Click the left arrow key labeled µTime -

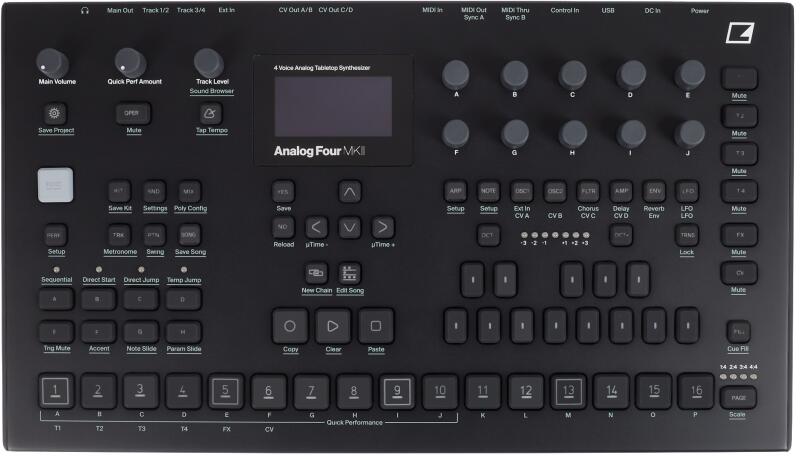pyautogui.click(x=316, y=227)
